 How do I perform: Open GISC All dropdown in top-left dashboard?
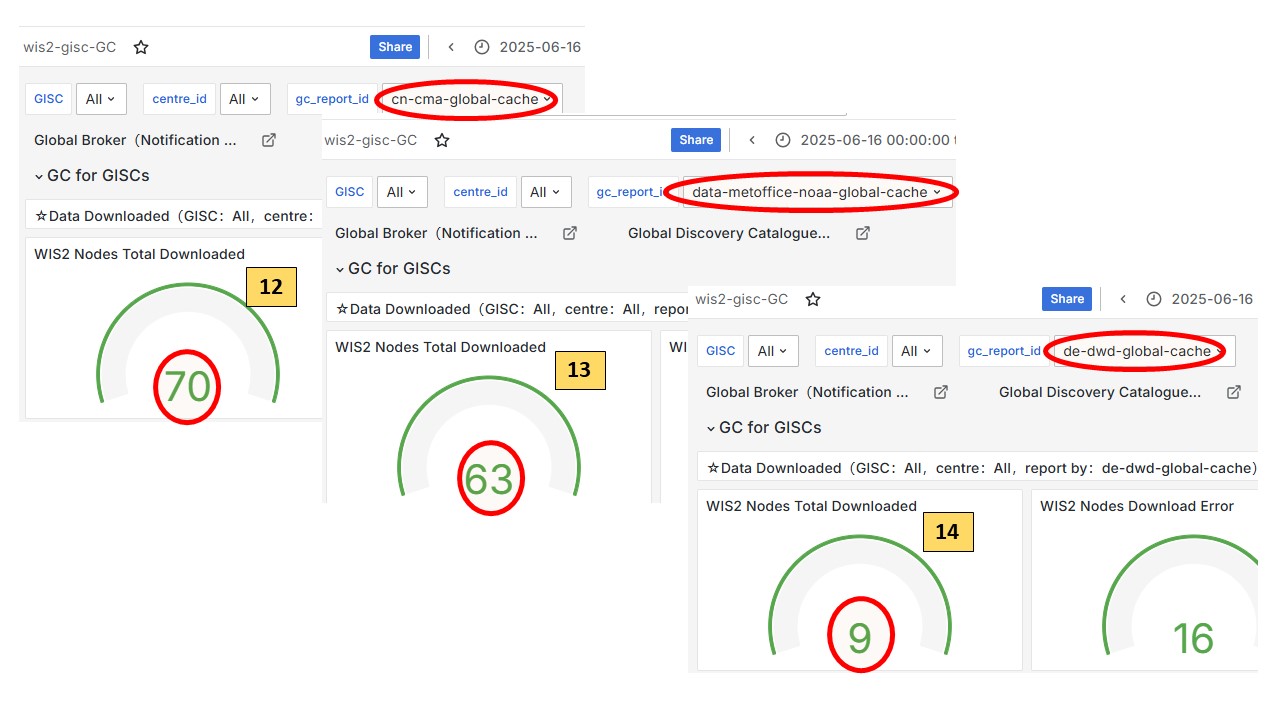(100, 99)
